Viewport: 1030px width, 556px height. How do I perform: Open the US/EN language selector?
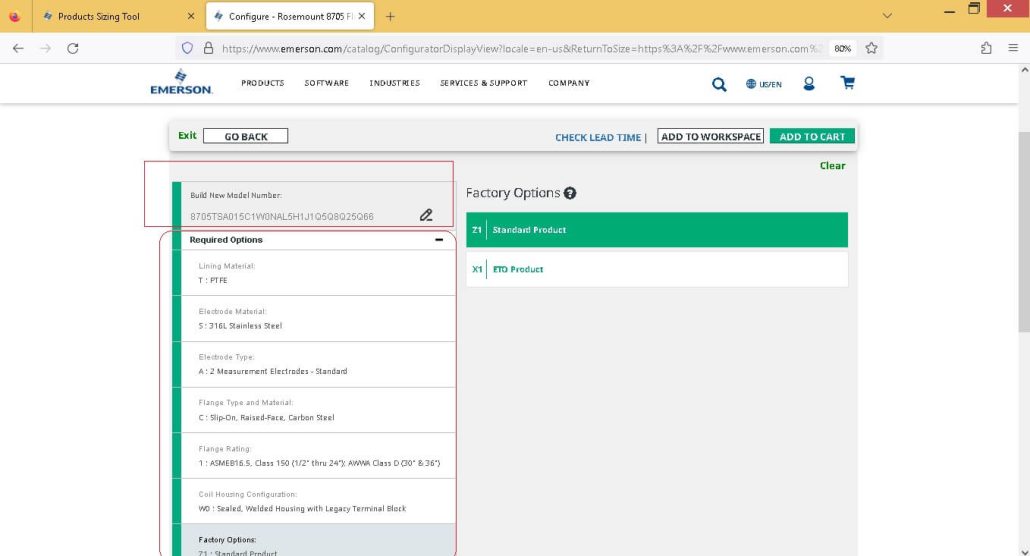(763, 84)
